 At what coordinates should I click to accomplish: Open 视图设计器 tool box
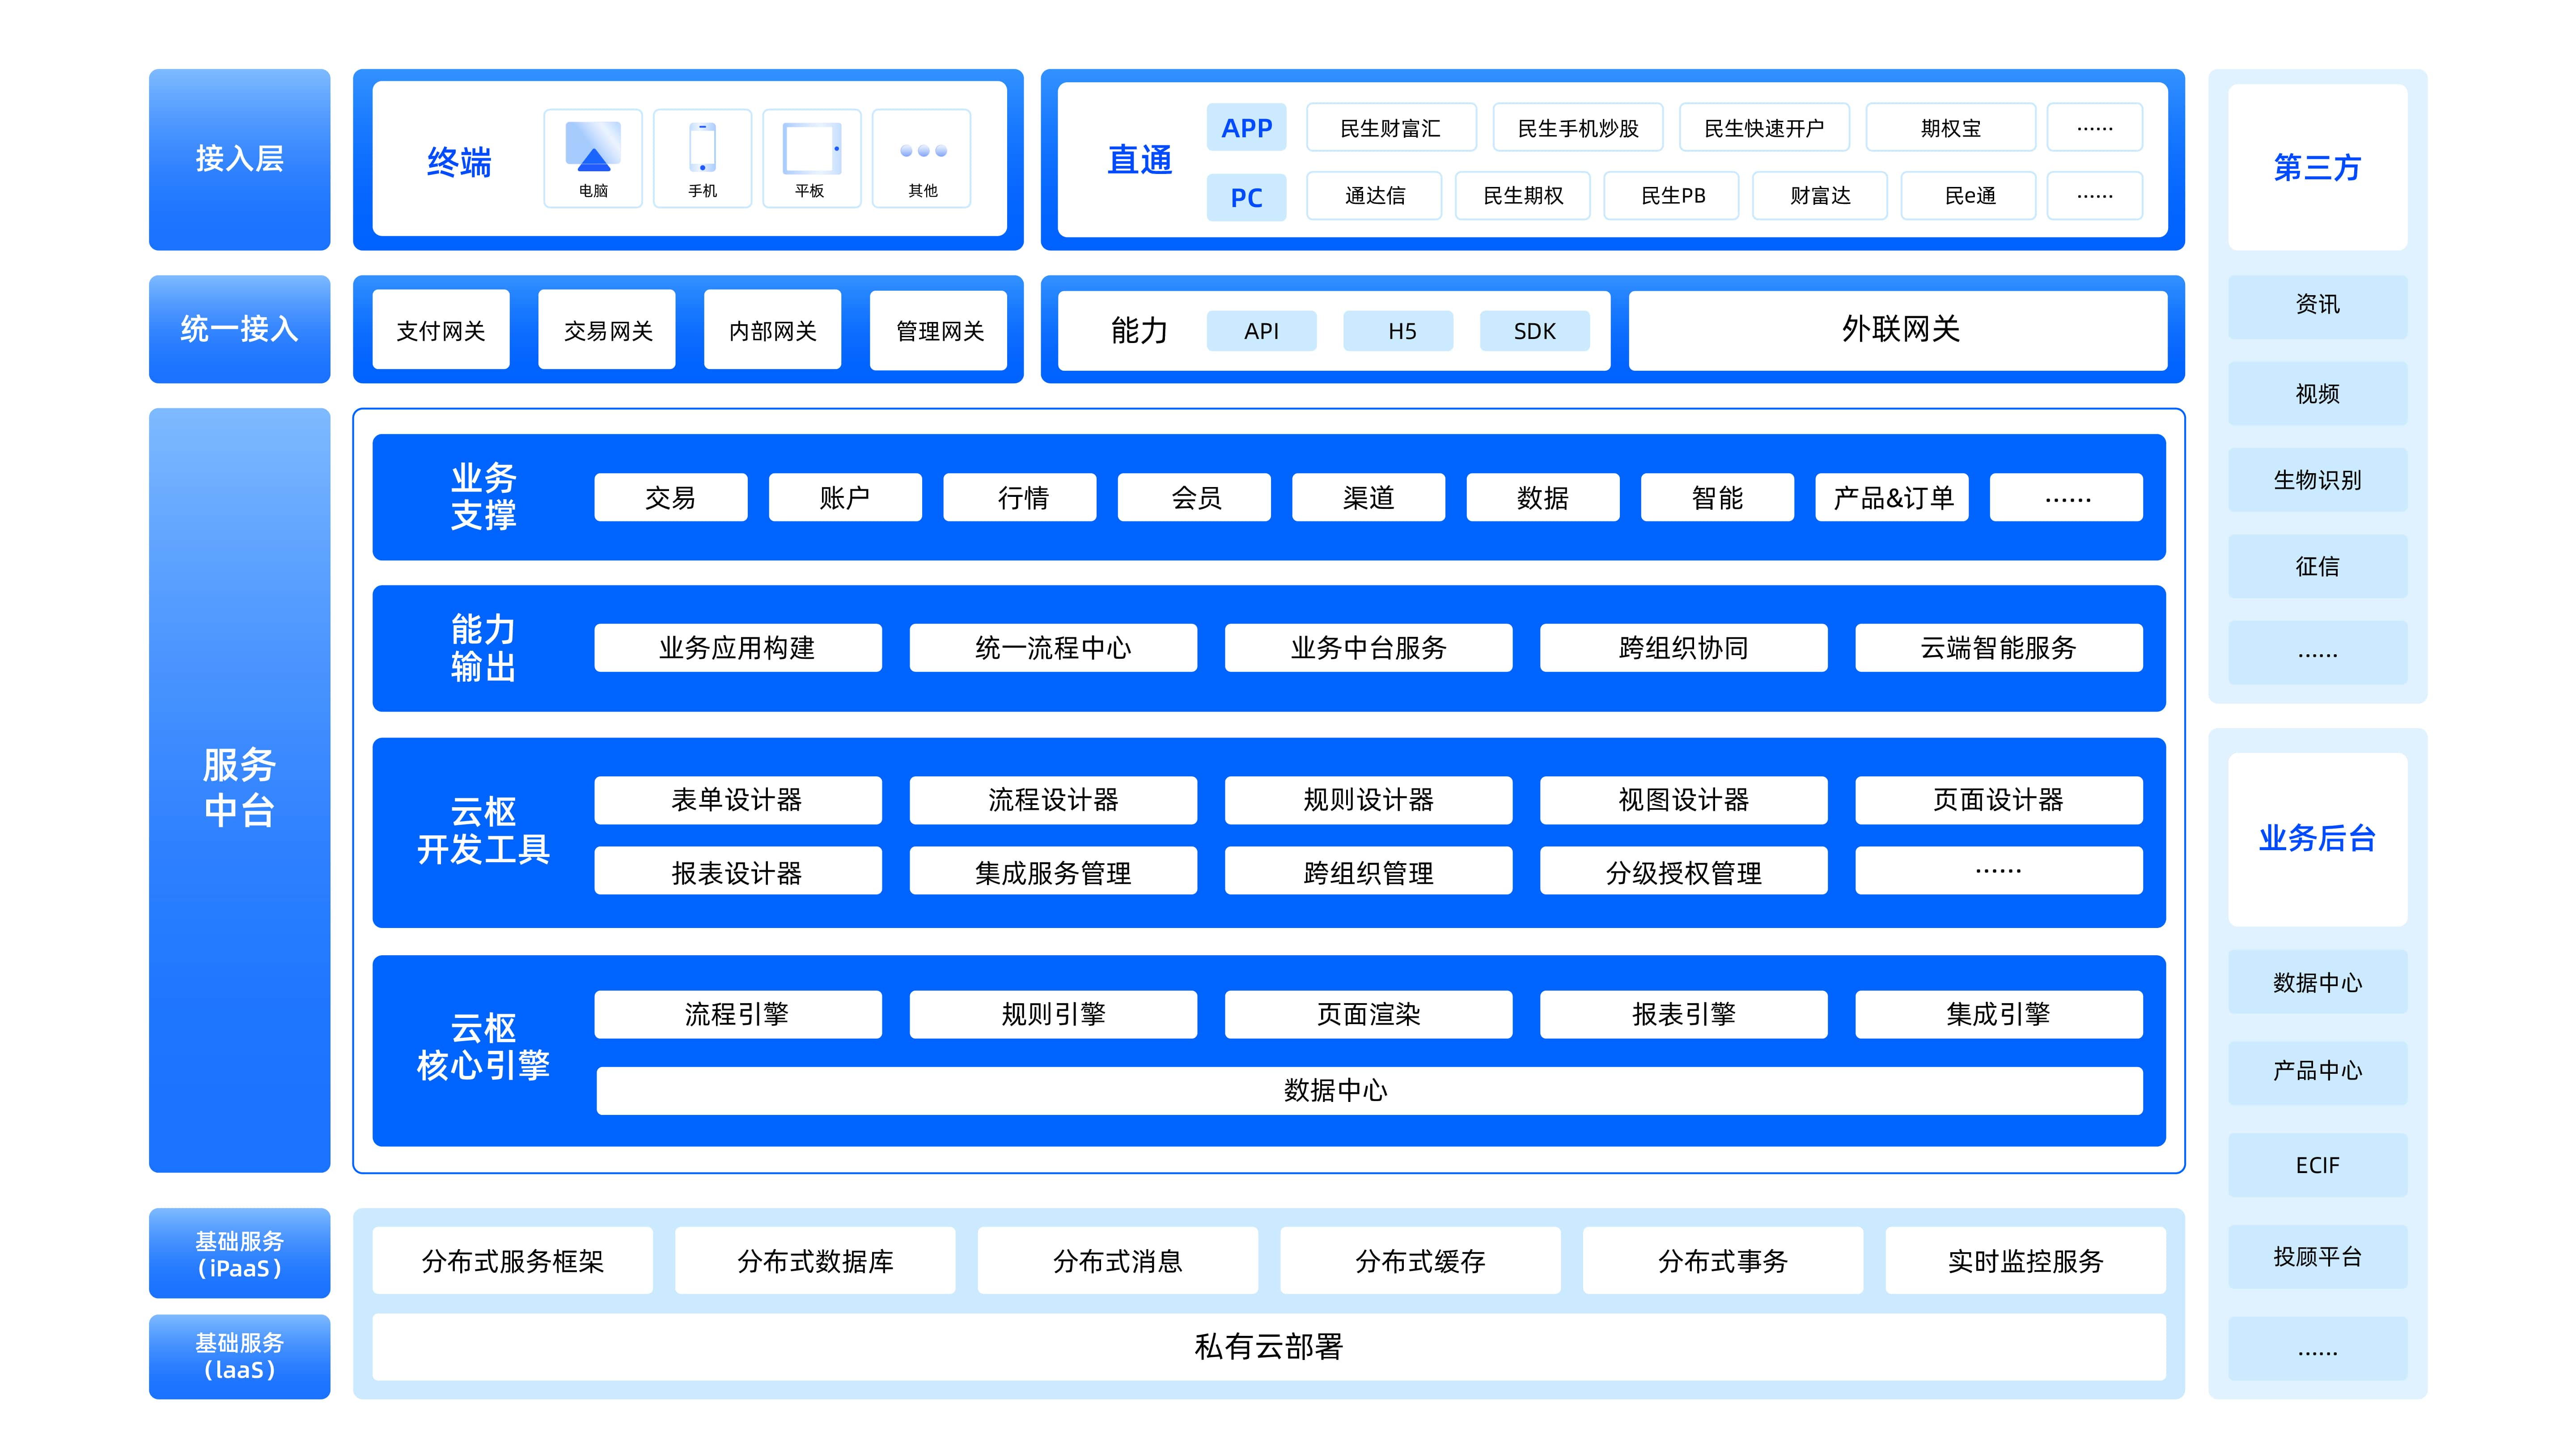coord(1684,800)
